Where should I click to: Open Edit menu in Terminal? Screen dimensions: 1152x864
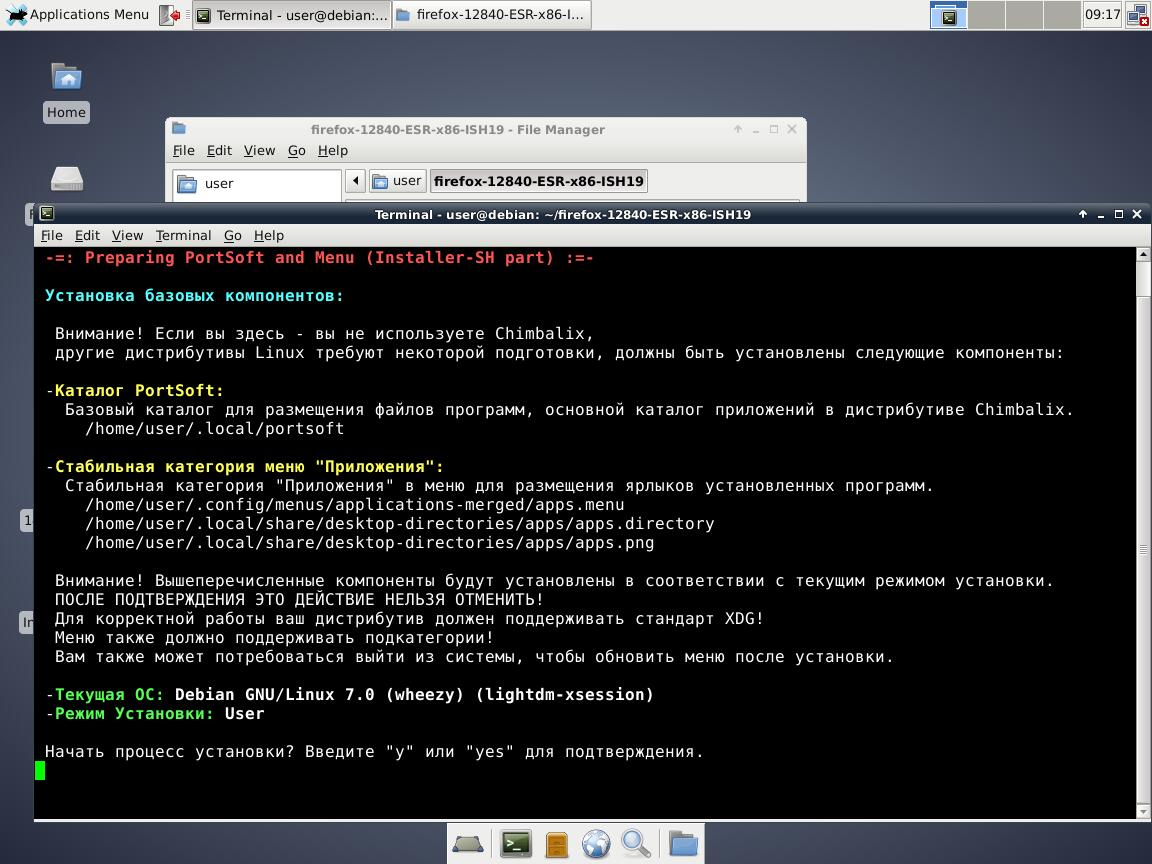pyautogui.click(x=87, y=235)
